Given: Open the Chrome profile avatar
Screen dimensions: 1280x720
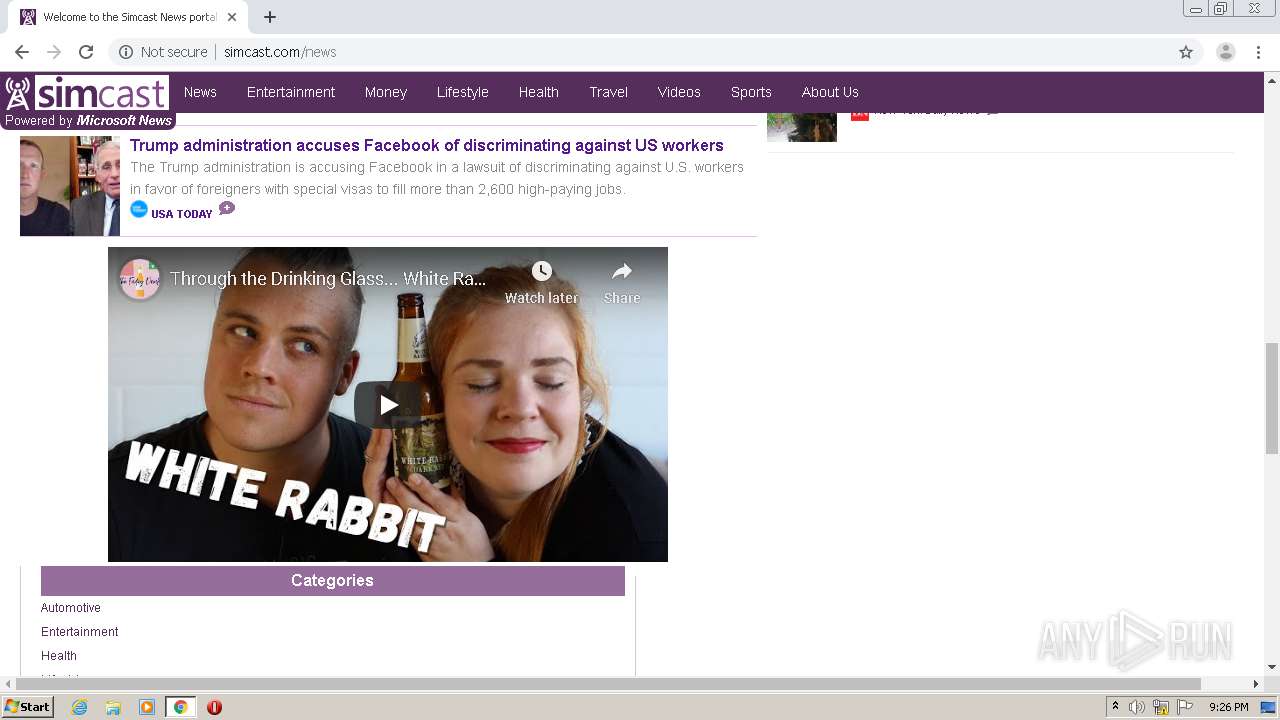Looking at the screenshot, I should tap(1226, 52).
